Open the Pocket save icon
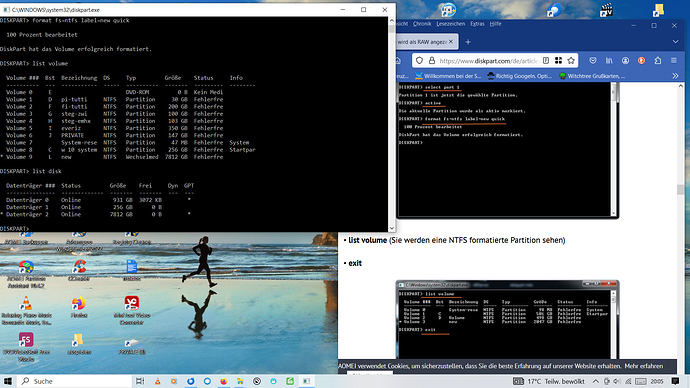This screenshot has height=388, width=690. tap(593, 61)
